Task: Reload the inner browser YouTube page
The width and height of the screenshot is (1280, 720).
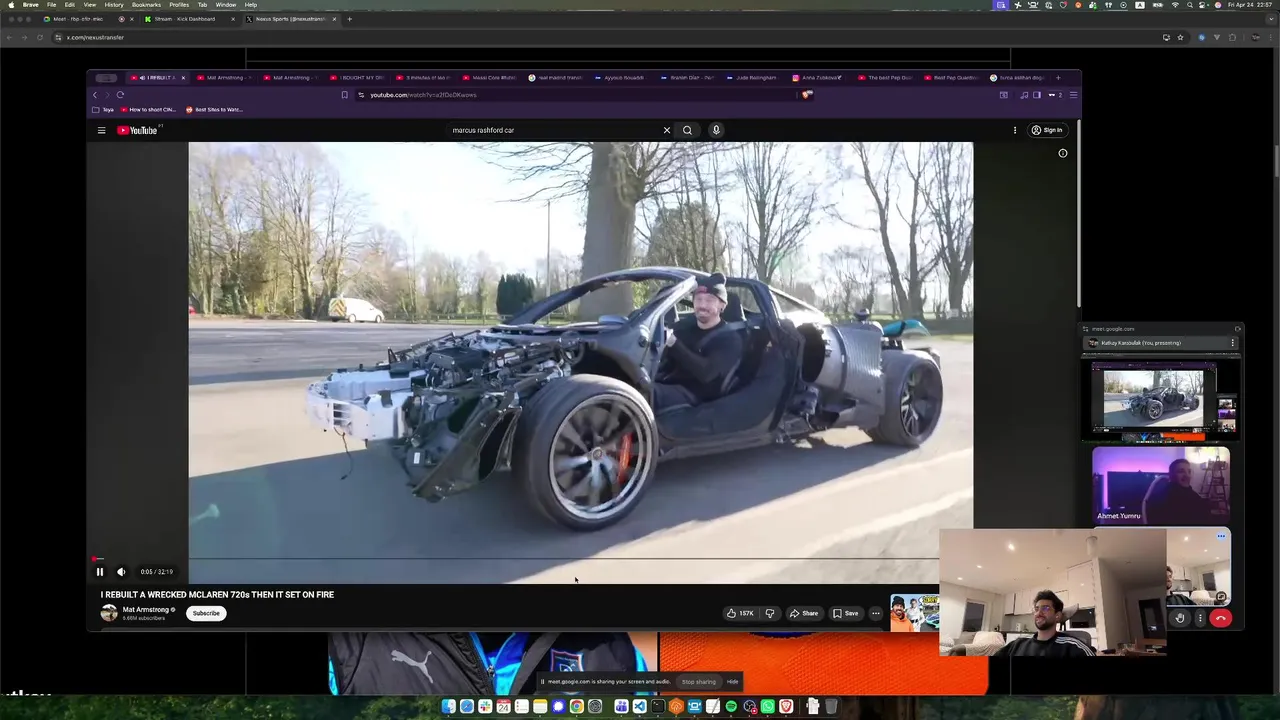Action: coord(120,95)
